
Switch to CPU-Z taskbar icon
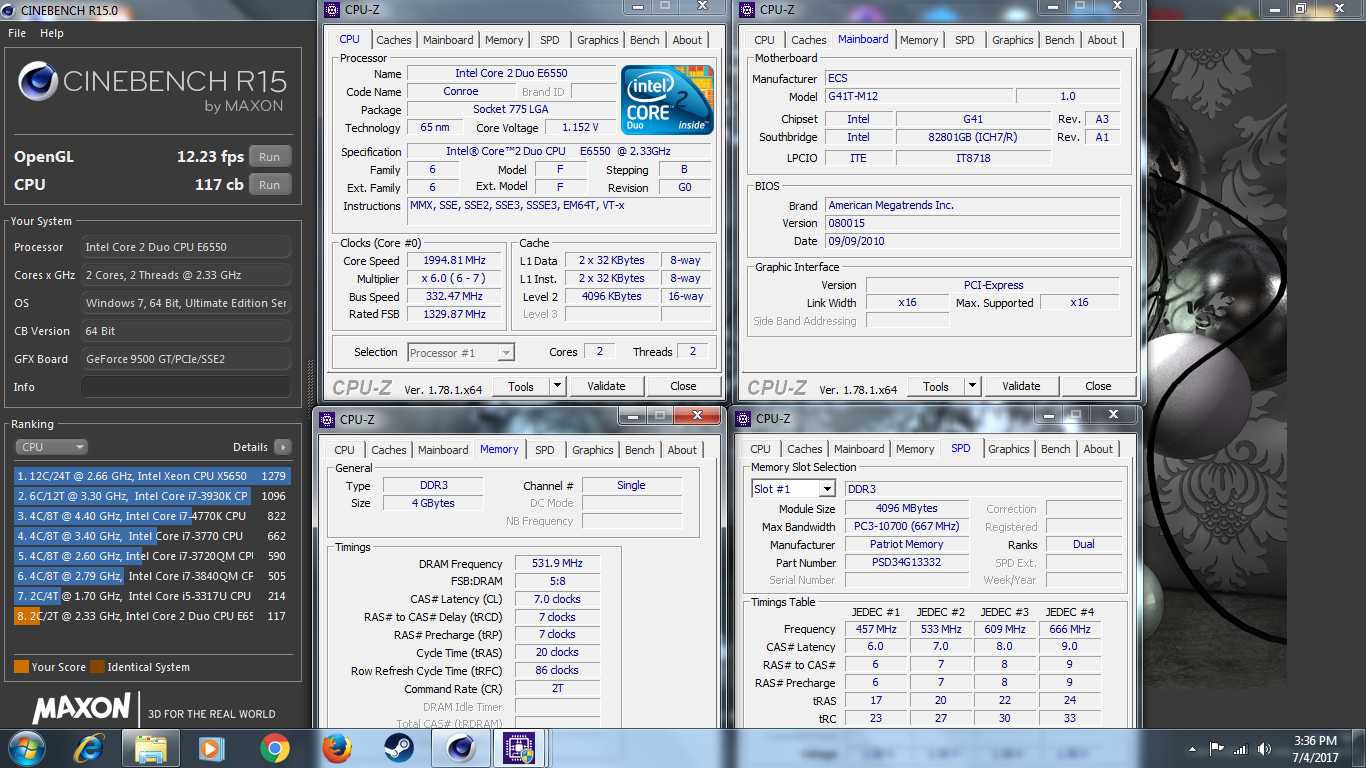[x=518, y=748]
